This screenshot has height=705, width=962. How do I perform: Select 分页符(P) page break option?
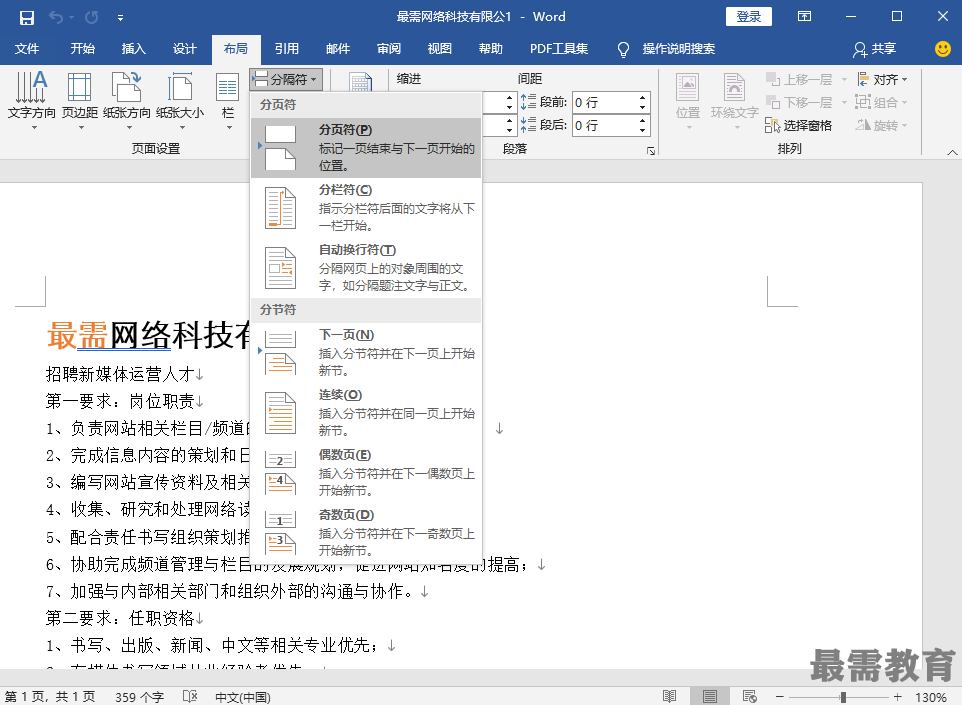click(366, 147)
